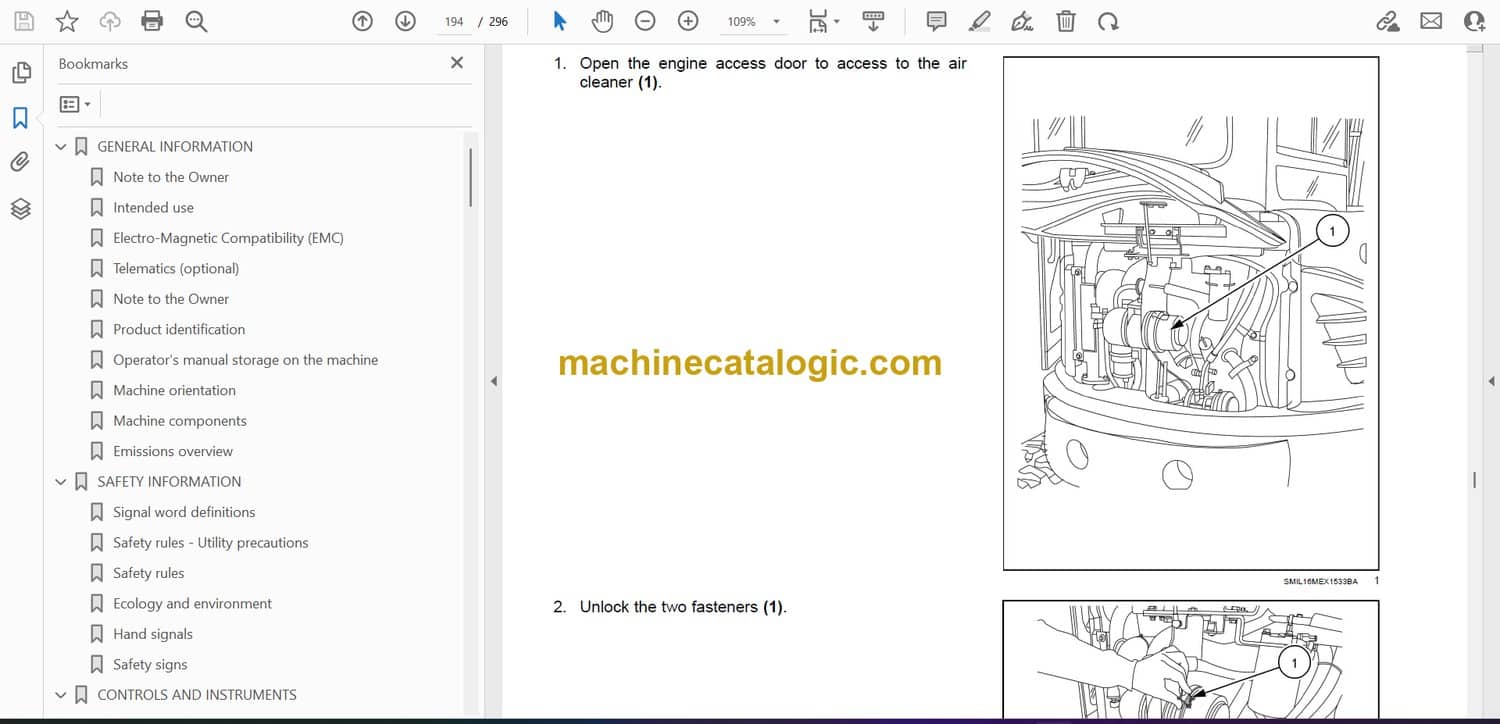
Task: Toggle the Layers panel sidebar icon
Action: [x=20, y=208]
